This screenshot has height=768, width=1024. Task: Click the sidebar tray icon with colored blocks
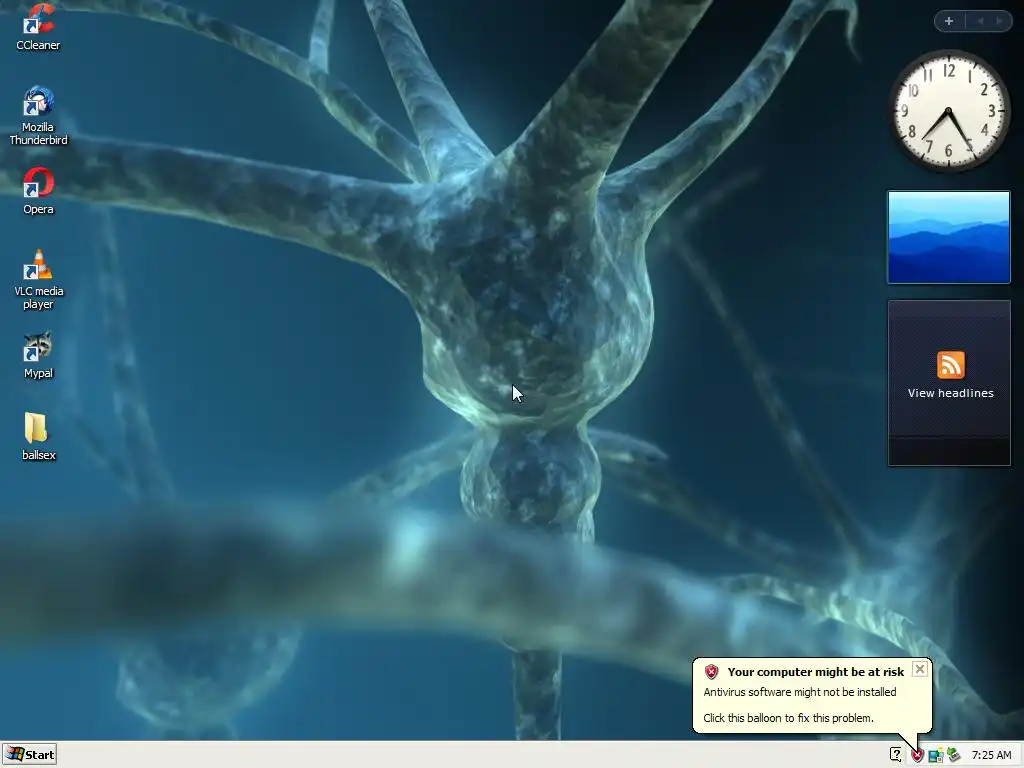[x=935, y=756]
